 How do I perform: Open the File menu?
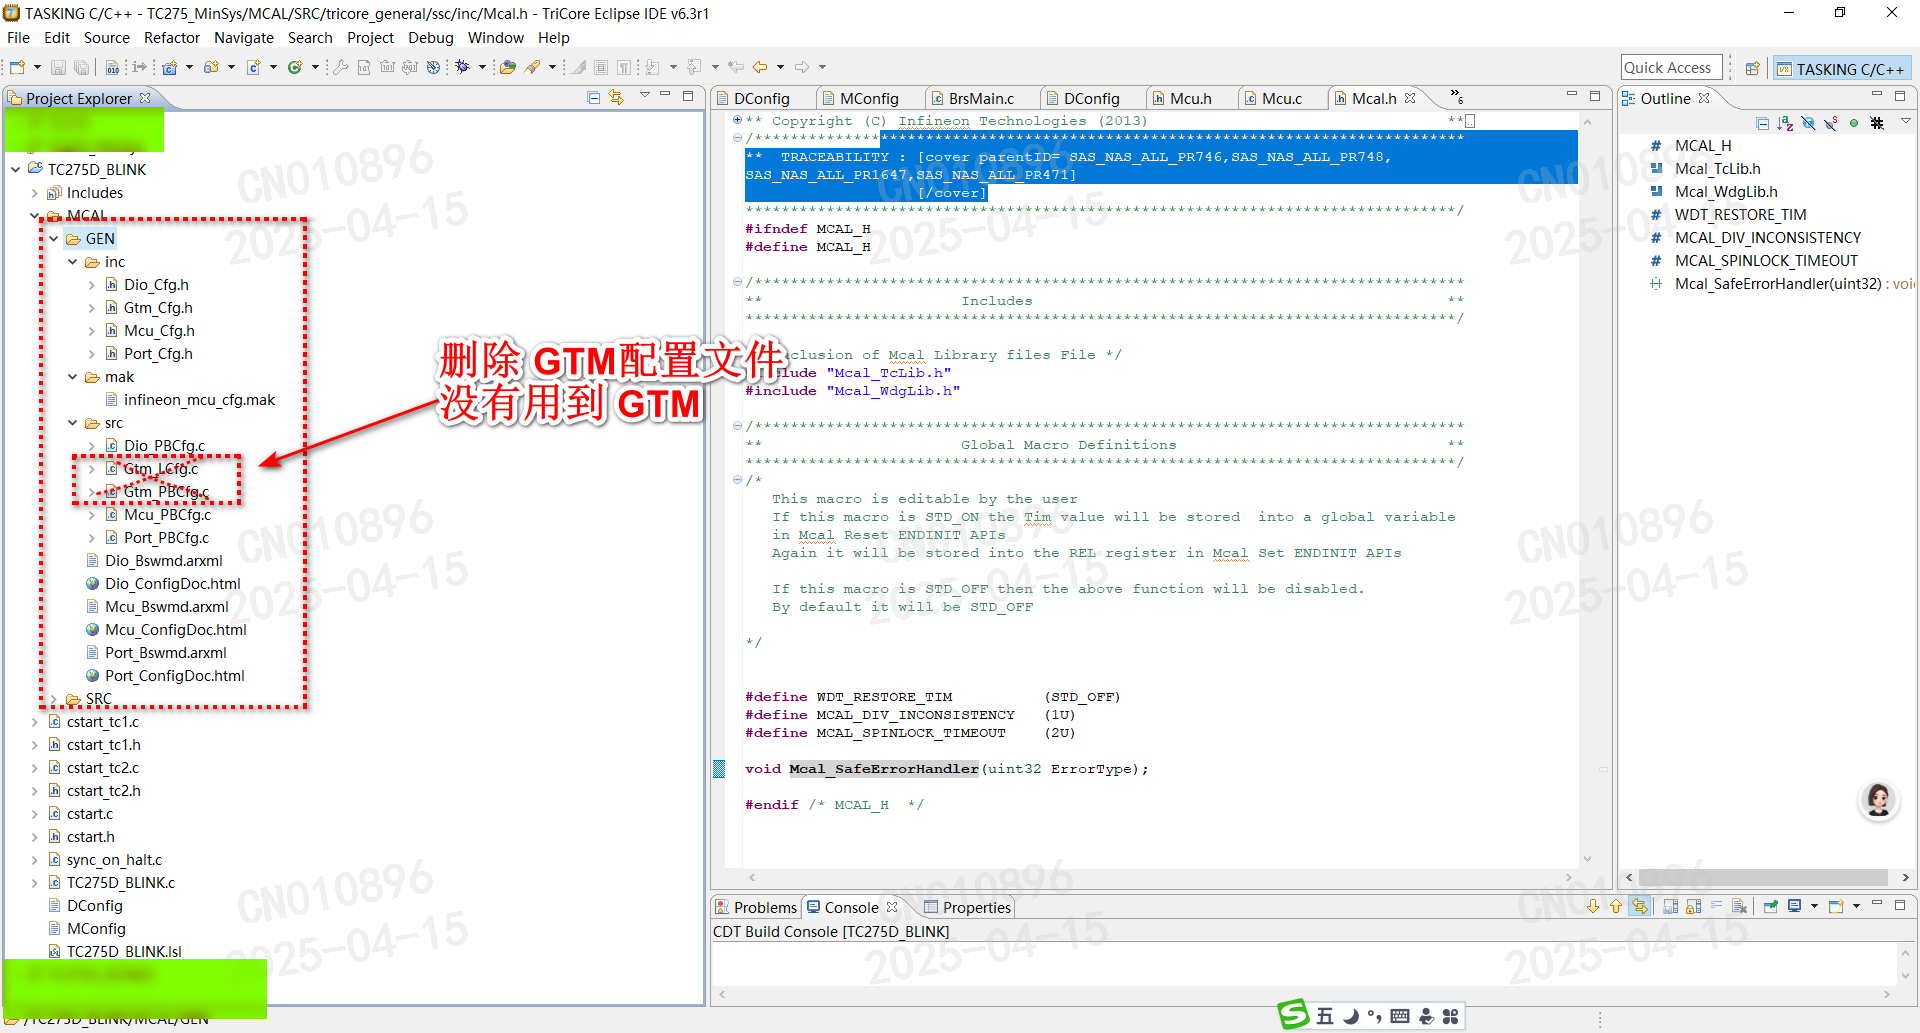click(x=18, y=37)
